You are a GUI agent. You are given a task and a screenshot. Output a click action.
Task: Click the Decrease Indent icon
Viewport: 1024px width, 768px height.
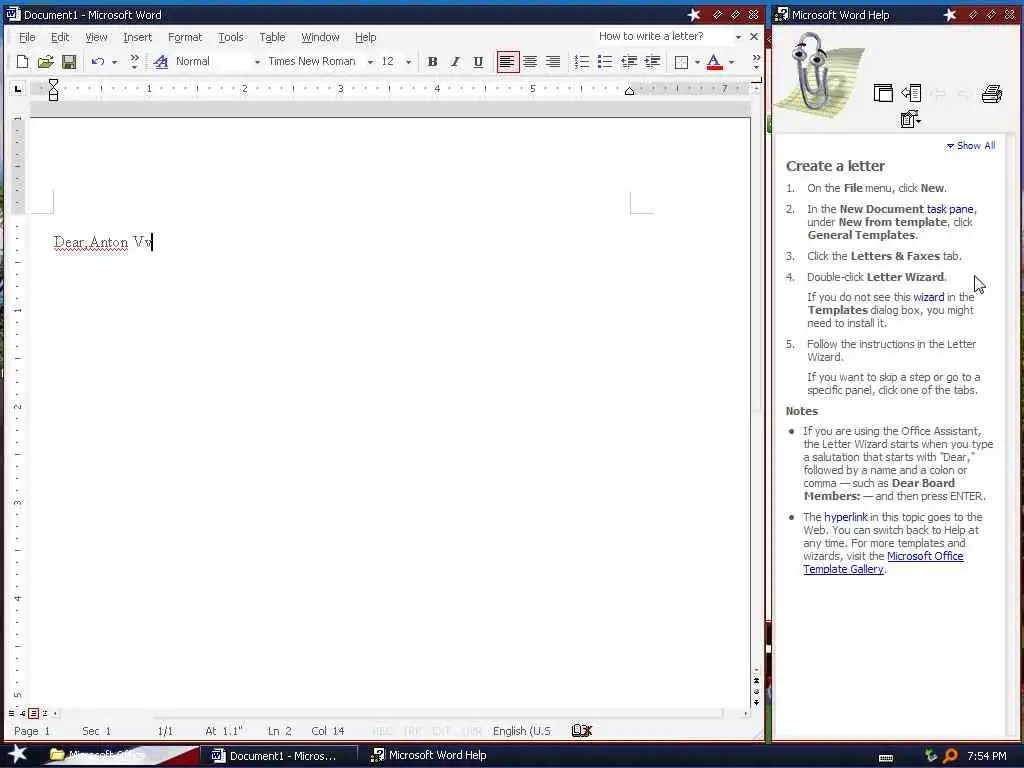[x=628, y=62]
